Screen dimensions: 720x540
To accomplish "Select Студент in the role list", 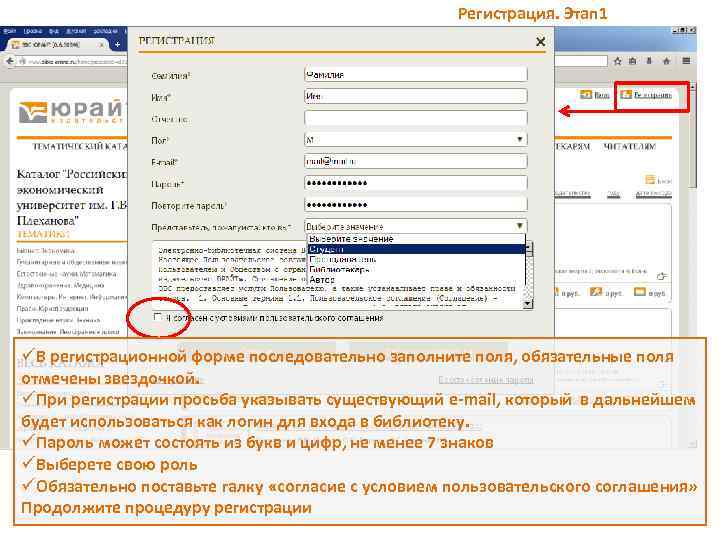I will pos(416,249).
